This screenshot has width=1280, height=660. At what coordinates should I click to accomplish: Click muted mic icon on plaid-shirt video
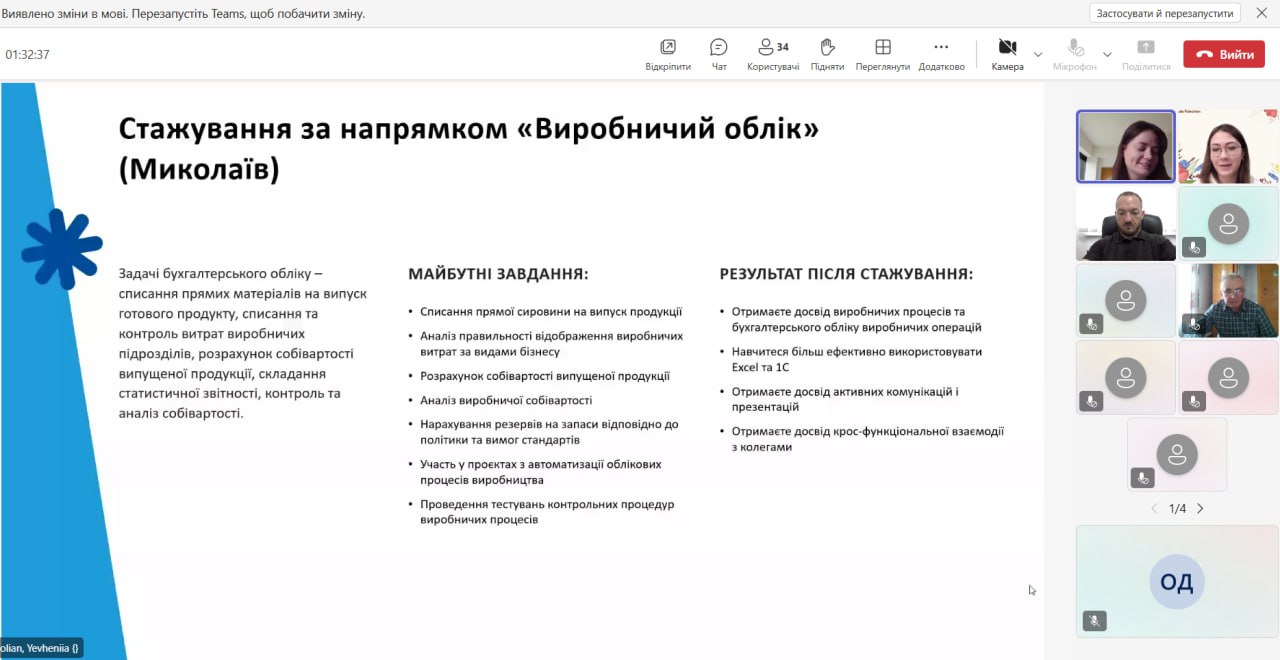pos(1192,324)
